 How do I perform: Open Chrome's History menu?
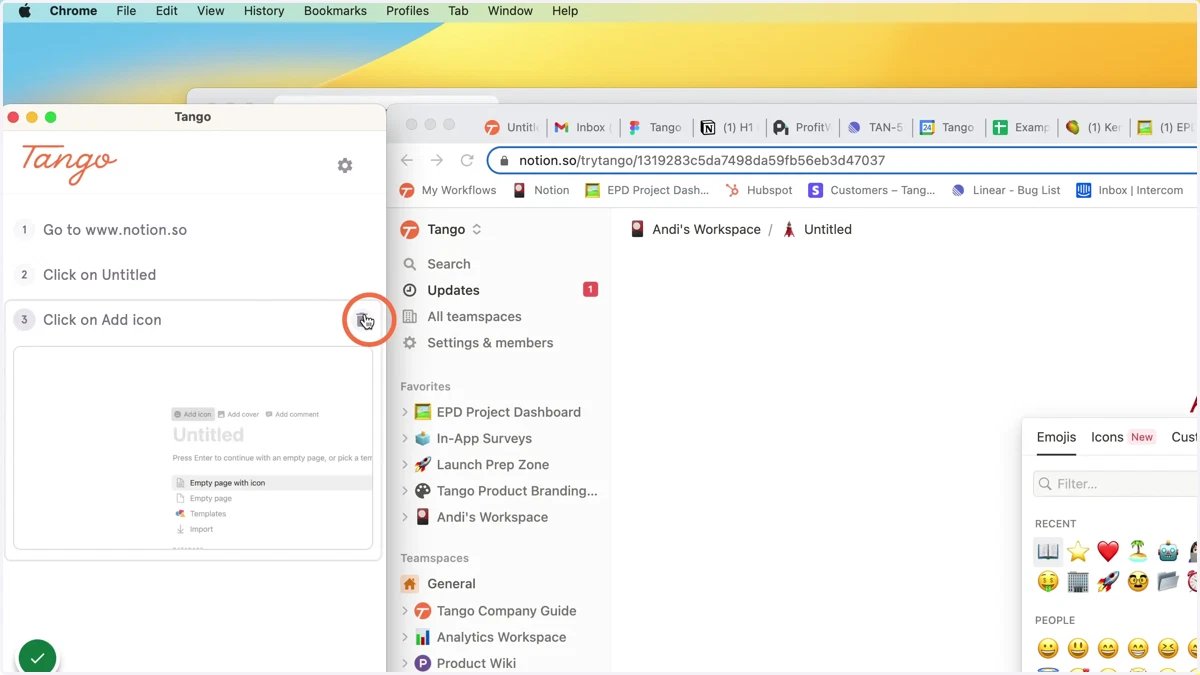click(x=264, y=11)
